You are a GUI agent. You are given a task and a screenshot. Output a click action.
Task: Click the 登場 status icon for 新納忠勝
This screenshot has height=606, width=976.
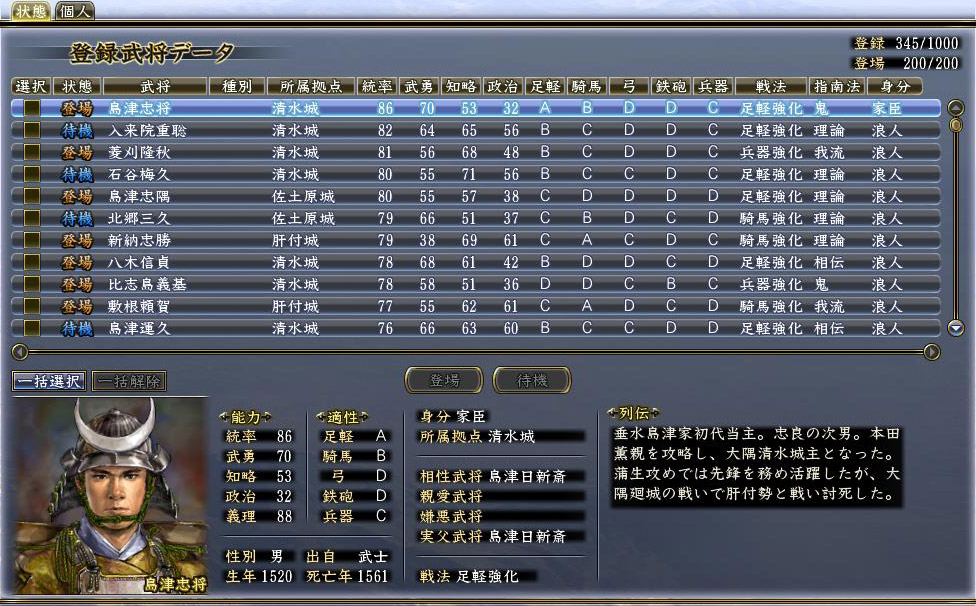pyautogui.click(x=77, y=241)
